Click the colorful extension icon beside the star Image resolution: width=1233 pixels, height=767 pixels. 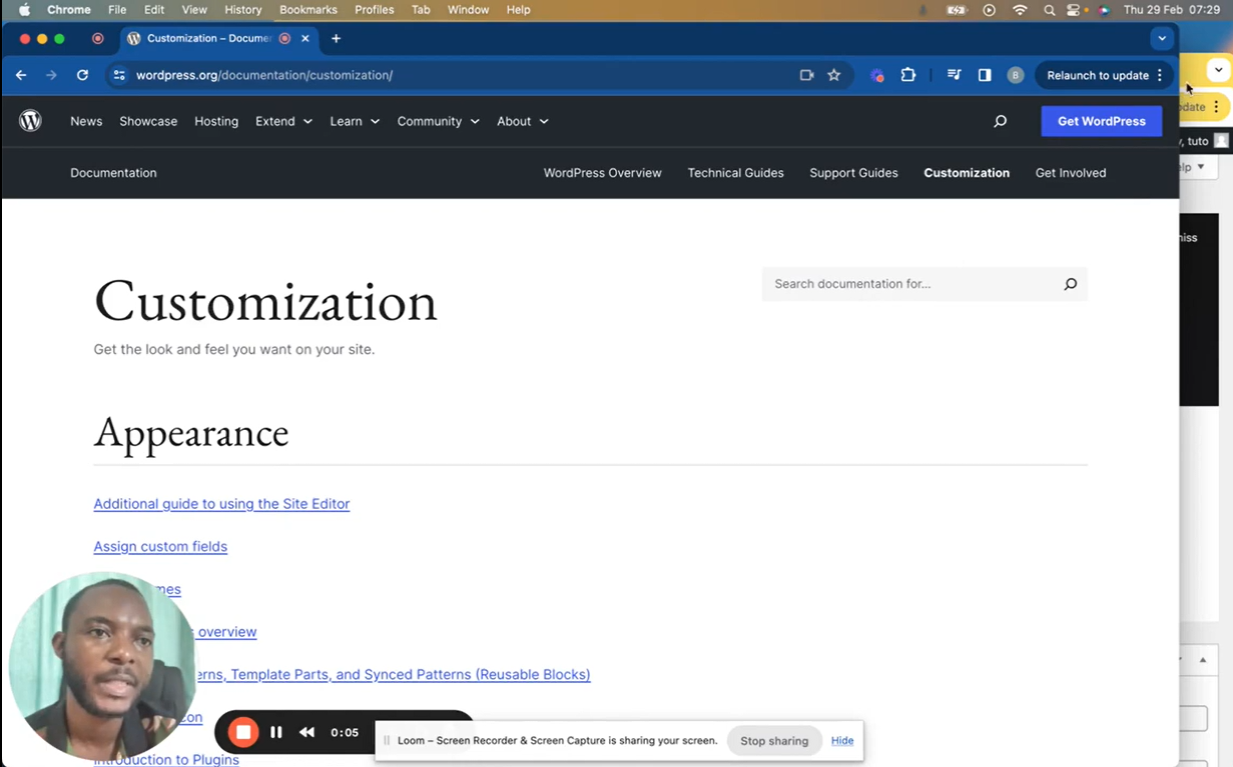pyautogui.click(x=877, y=75)
